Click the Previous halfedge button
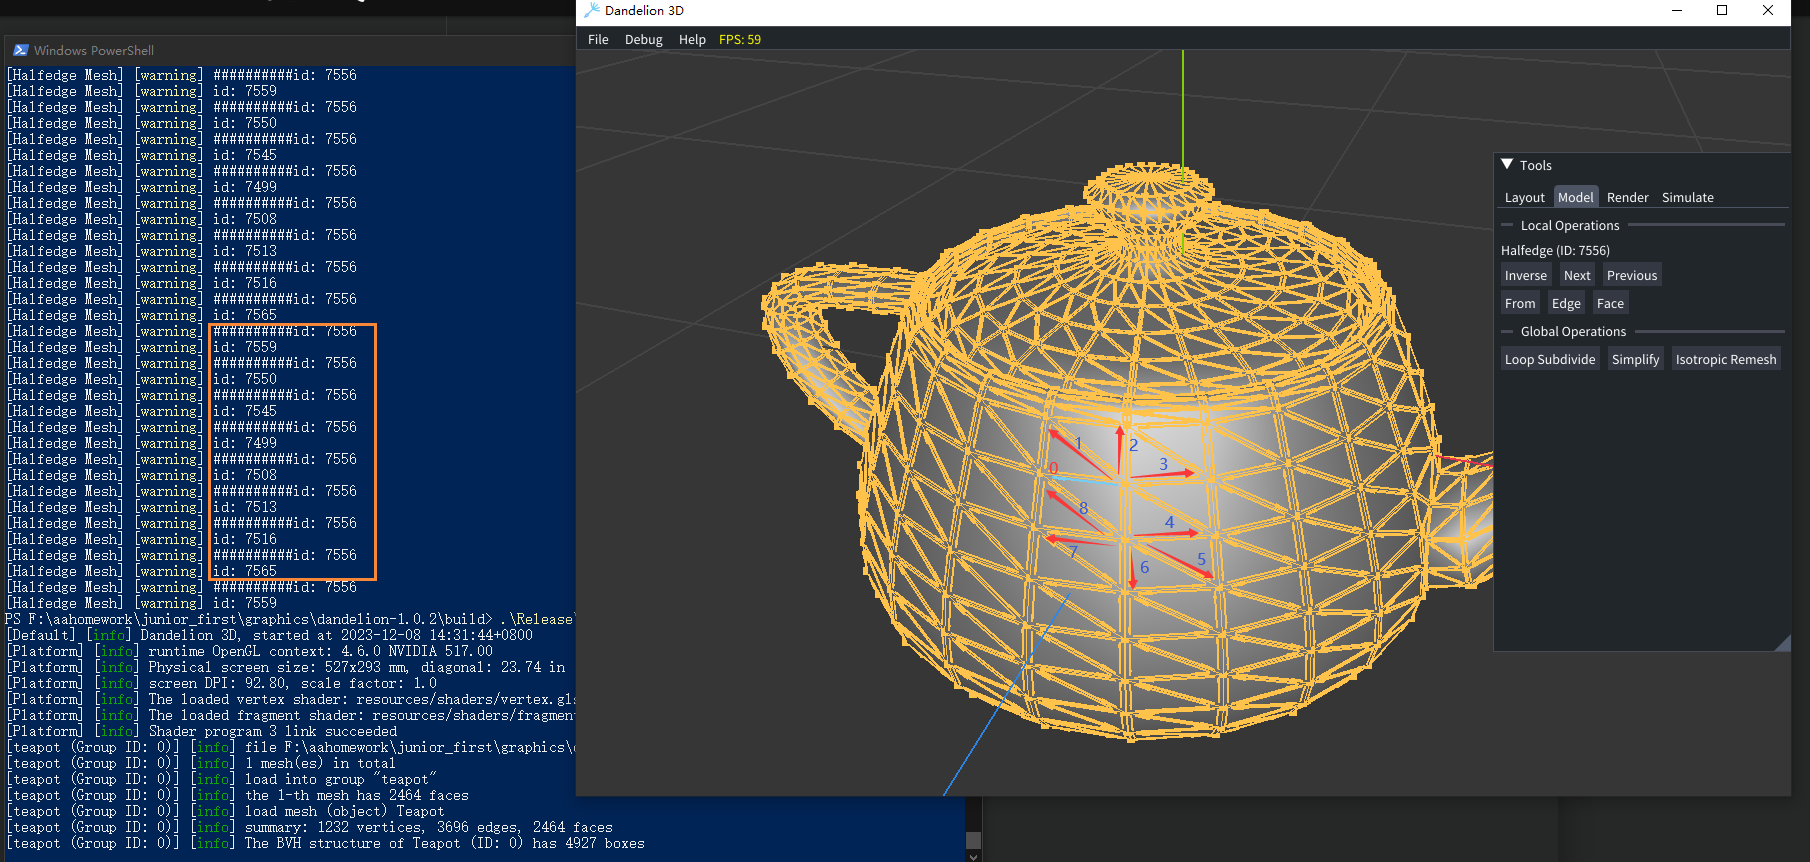This screenshot has width=1810, height=862. coord(1631,276)
